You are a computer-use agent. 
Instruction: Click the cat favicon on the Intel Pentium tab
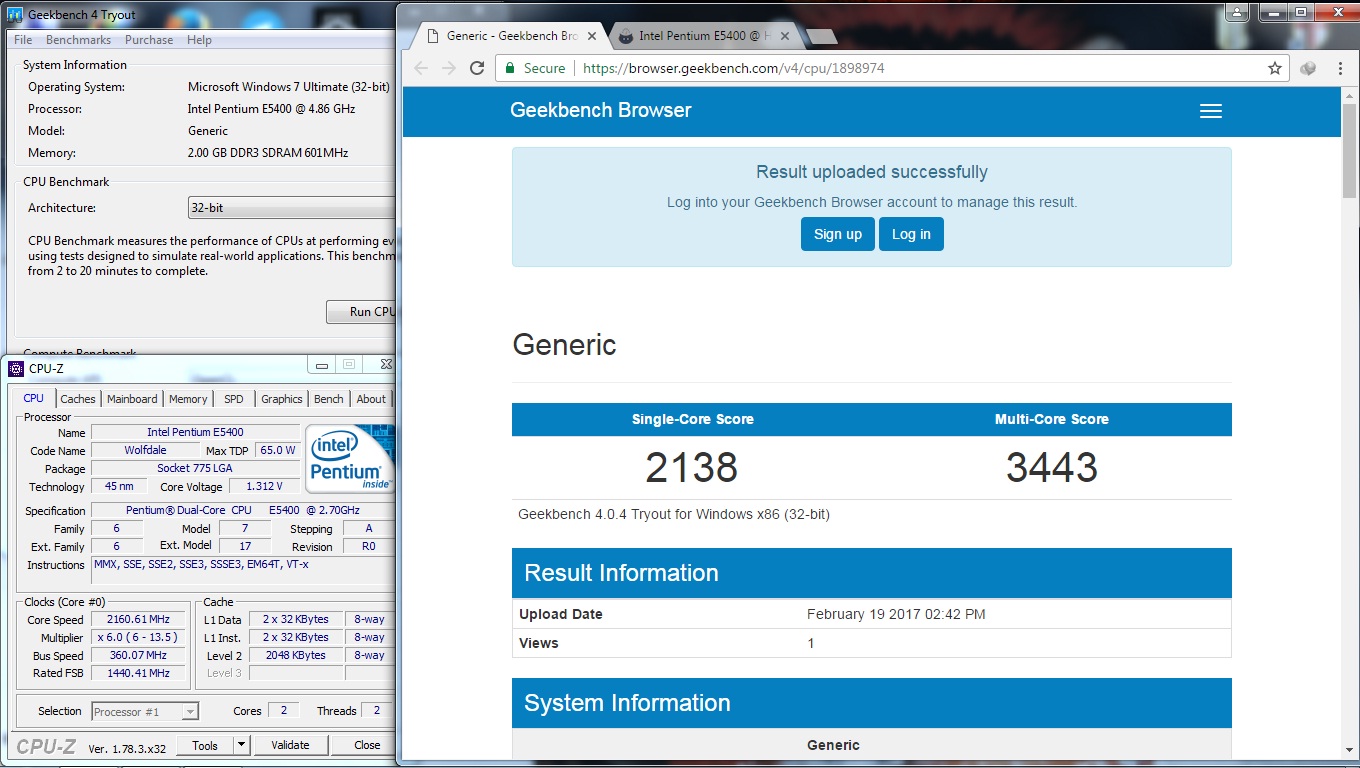coord(626,37)
